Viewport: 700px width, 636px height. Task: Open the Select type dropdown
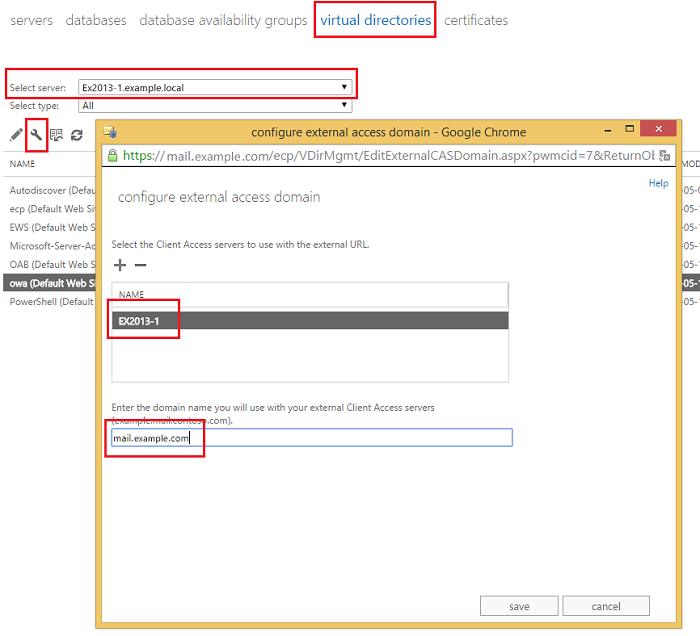[215, 105]
